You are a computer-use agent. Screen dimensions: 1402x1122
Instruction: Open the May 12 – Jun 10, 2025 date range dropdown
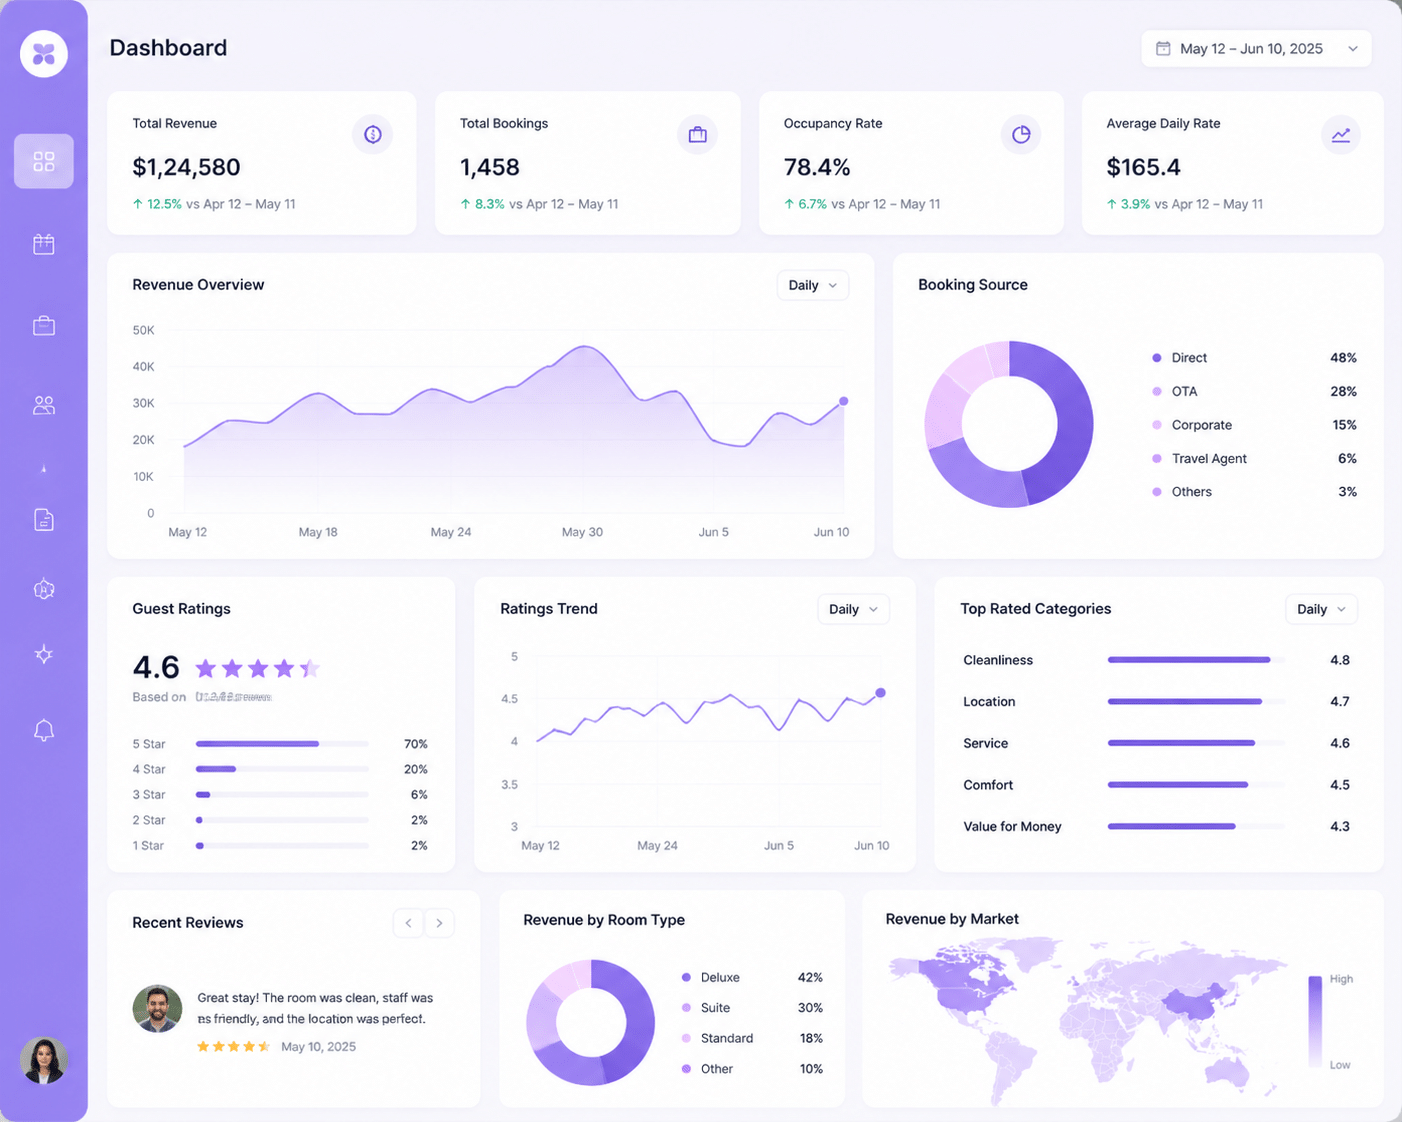pyautogui.click(x=1256, y=48)
